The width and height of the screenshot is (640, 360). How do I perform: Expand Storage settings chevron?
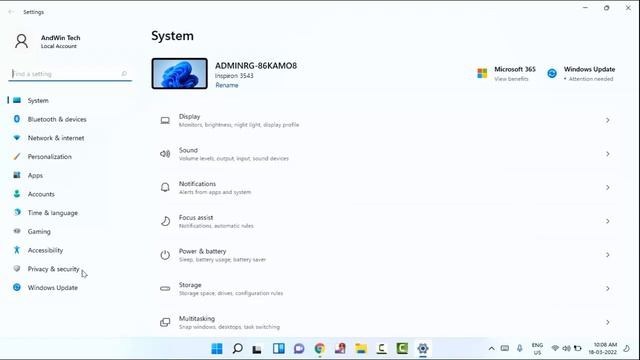coord(608,289)
